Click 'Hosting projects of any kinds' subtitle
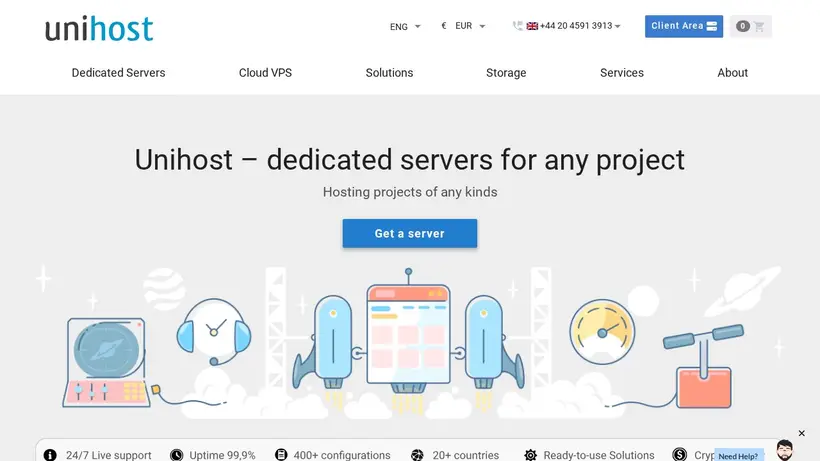 [410, 192]
